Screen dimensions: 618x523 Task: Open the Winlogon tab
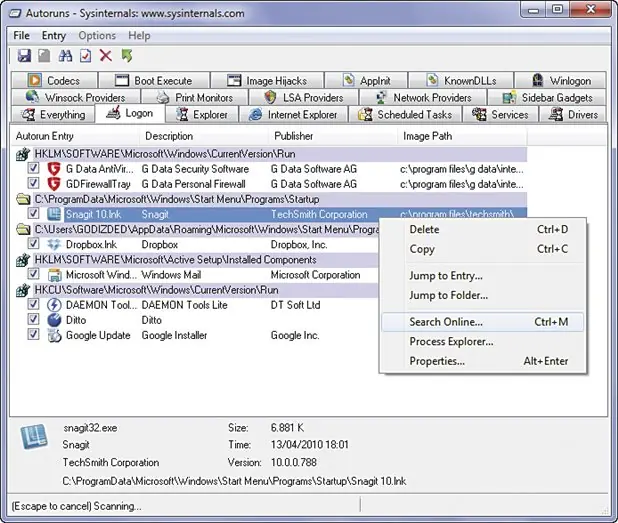(x=560, y=80)
